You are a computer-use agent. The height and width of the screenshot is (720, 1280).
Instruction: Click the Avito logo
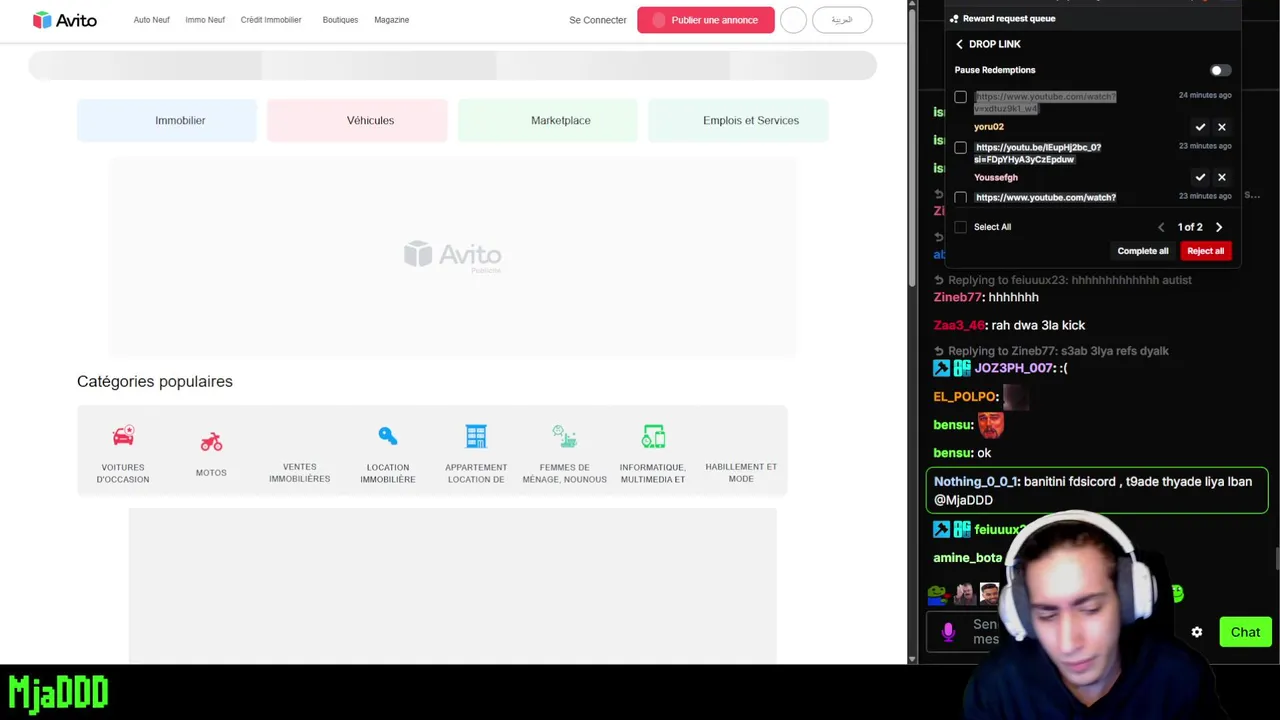pyautogui.click(x=65, y=20)
